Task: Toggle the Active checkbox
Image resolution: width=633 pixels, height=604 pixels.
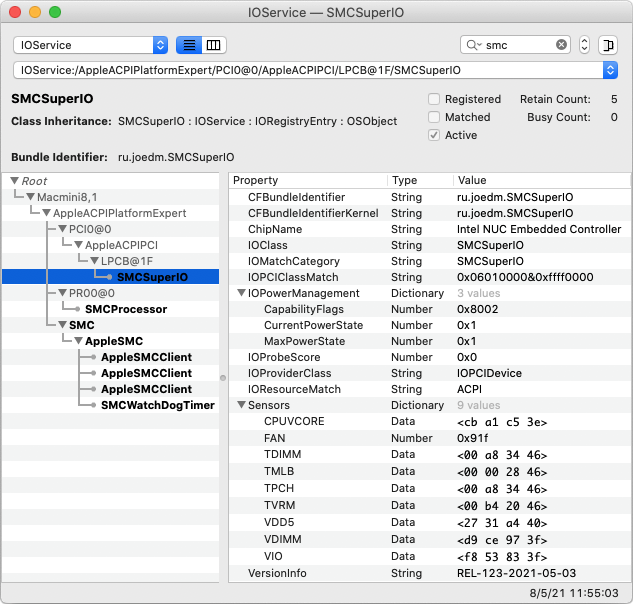Action: (x=434, y=135)
